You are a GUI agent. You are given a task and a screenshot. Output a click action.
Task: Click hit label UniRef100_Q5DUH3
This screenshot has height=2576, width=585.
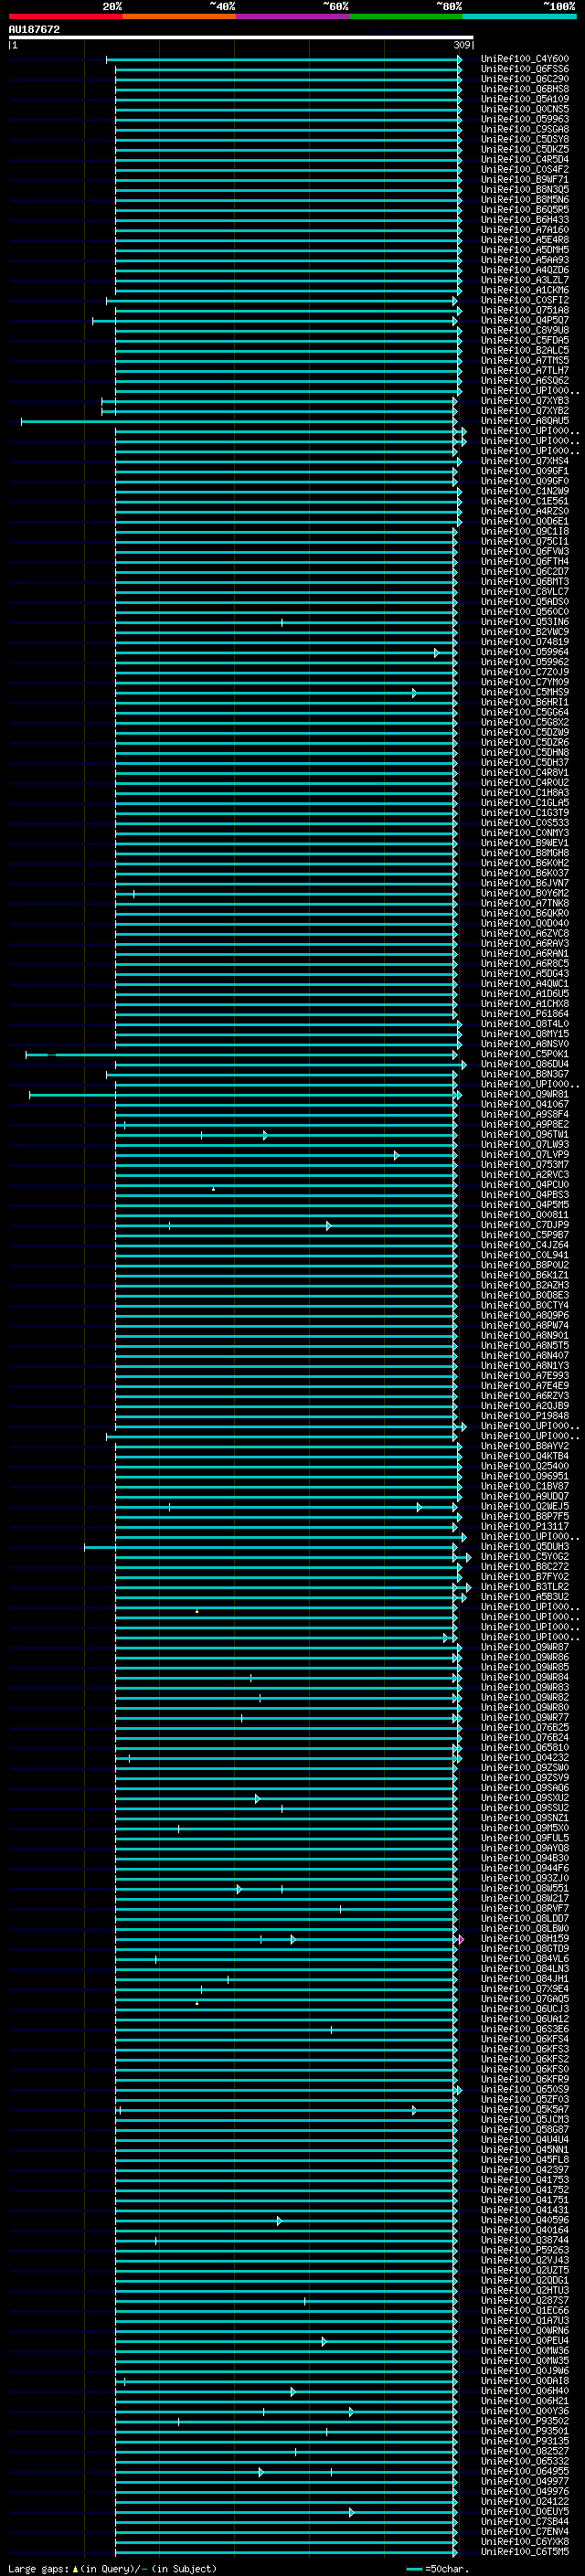point(524,1546)
